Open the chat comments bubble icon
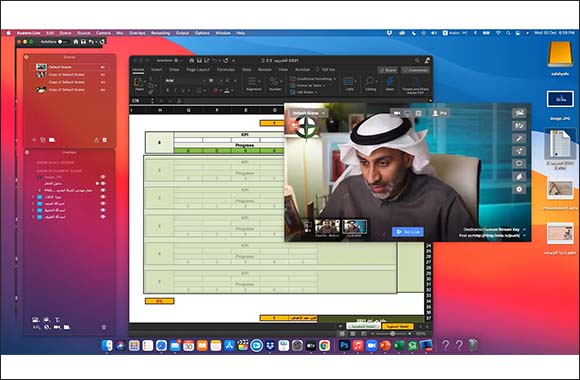This screenshot has width=580, height=380. [x=519, y=164]
